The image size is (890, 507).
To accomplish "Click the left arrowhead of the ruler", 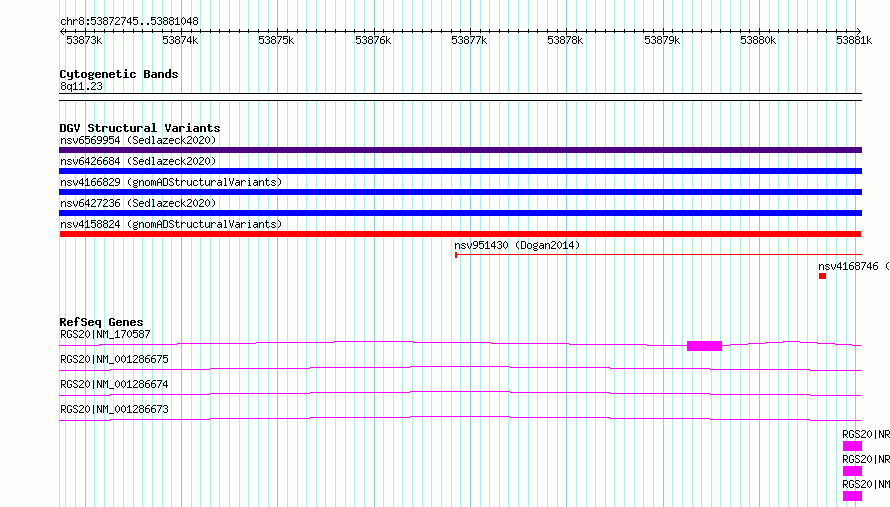I will pos(62,31).
